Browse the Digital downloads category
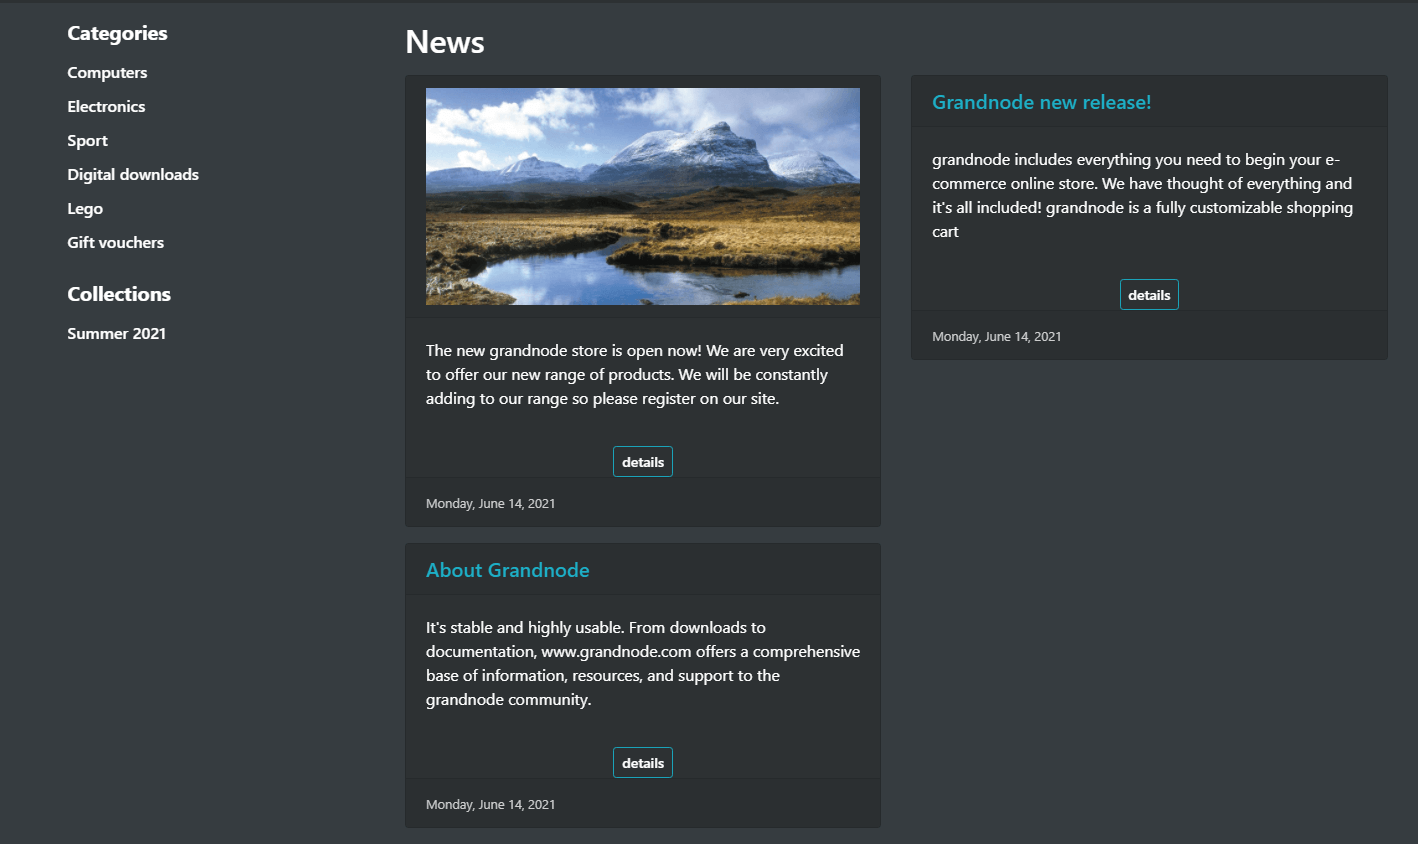Viewport: 1418px width, 844px height. [x=133, y=175]
